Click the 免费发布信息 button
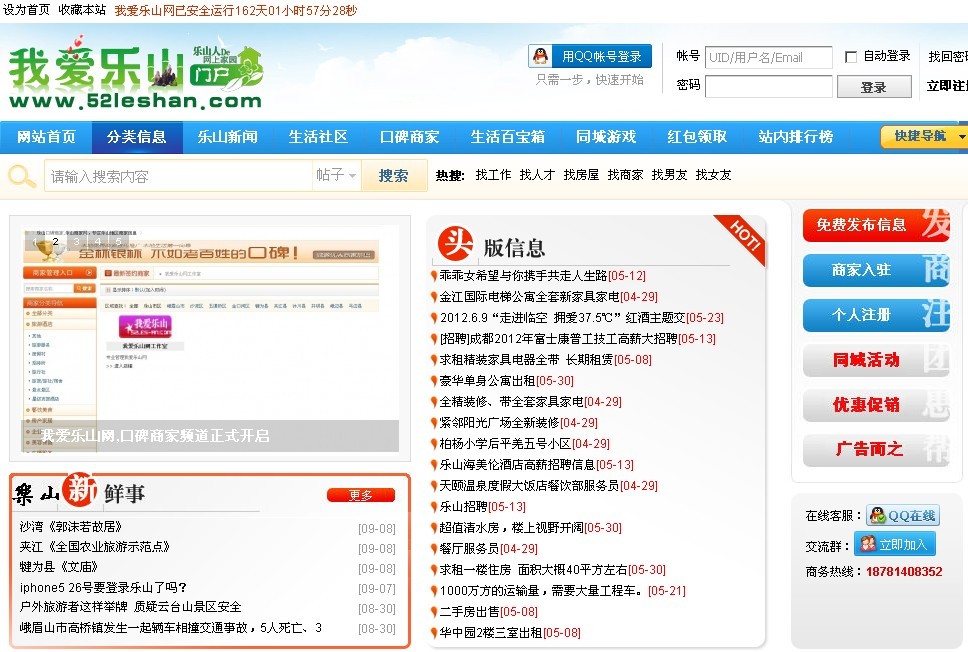The width and height of the screenshot is (968, 652). (876, 225)
